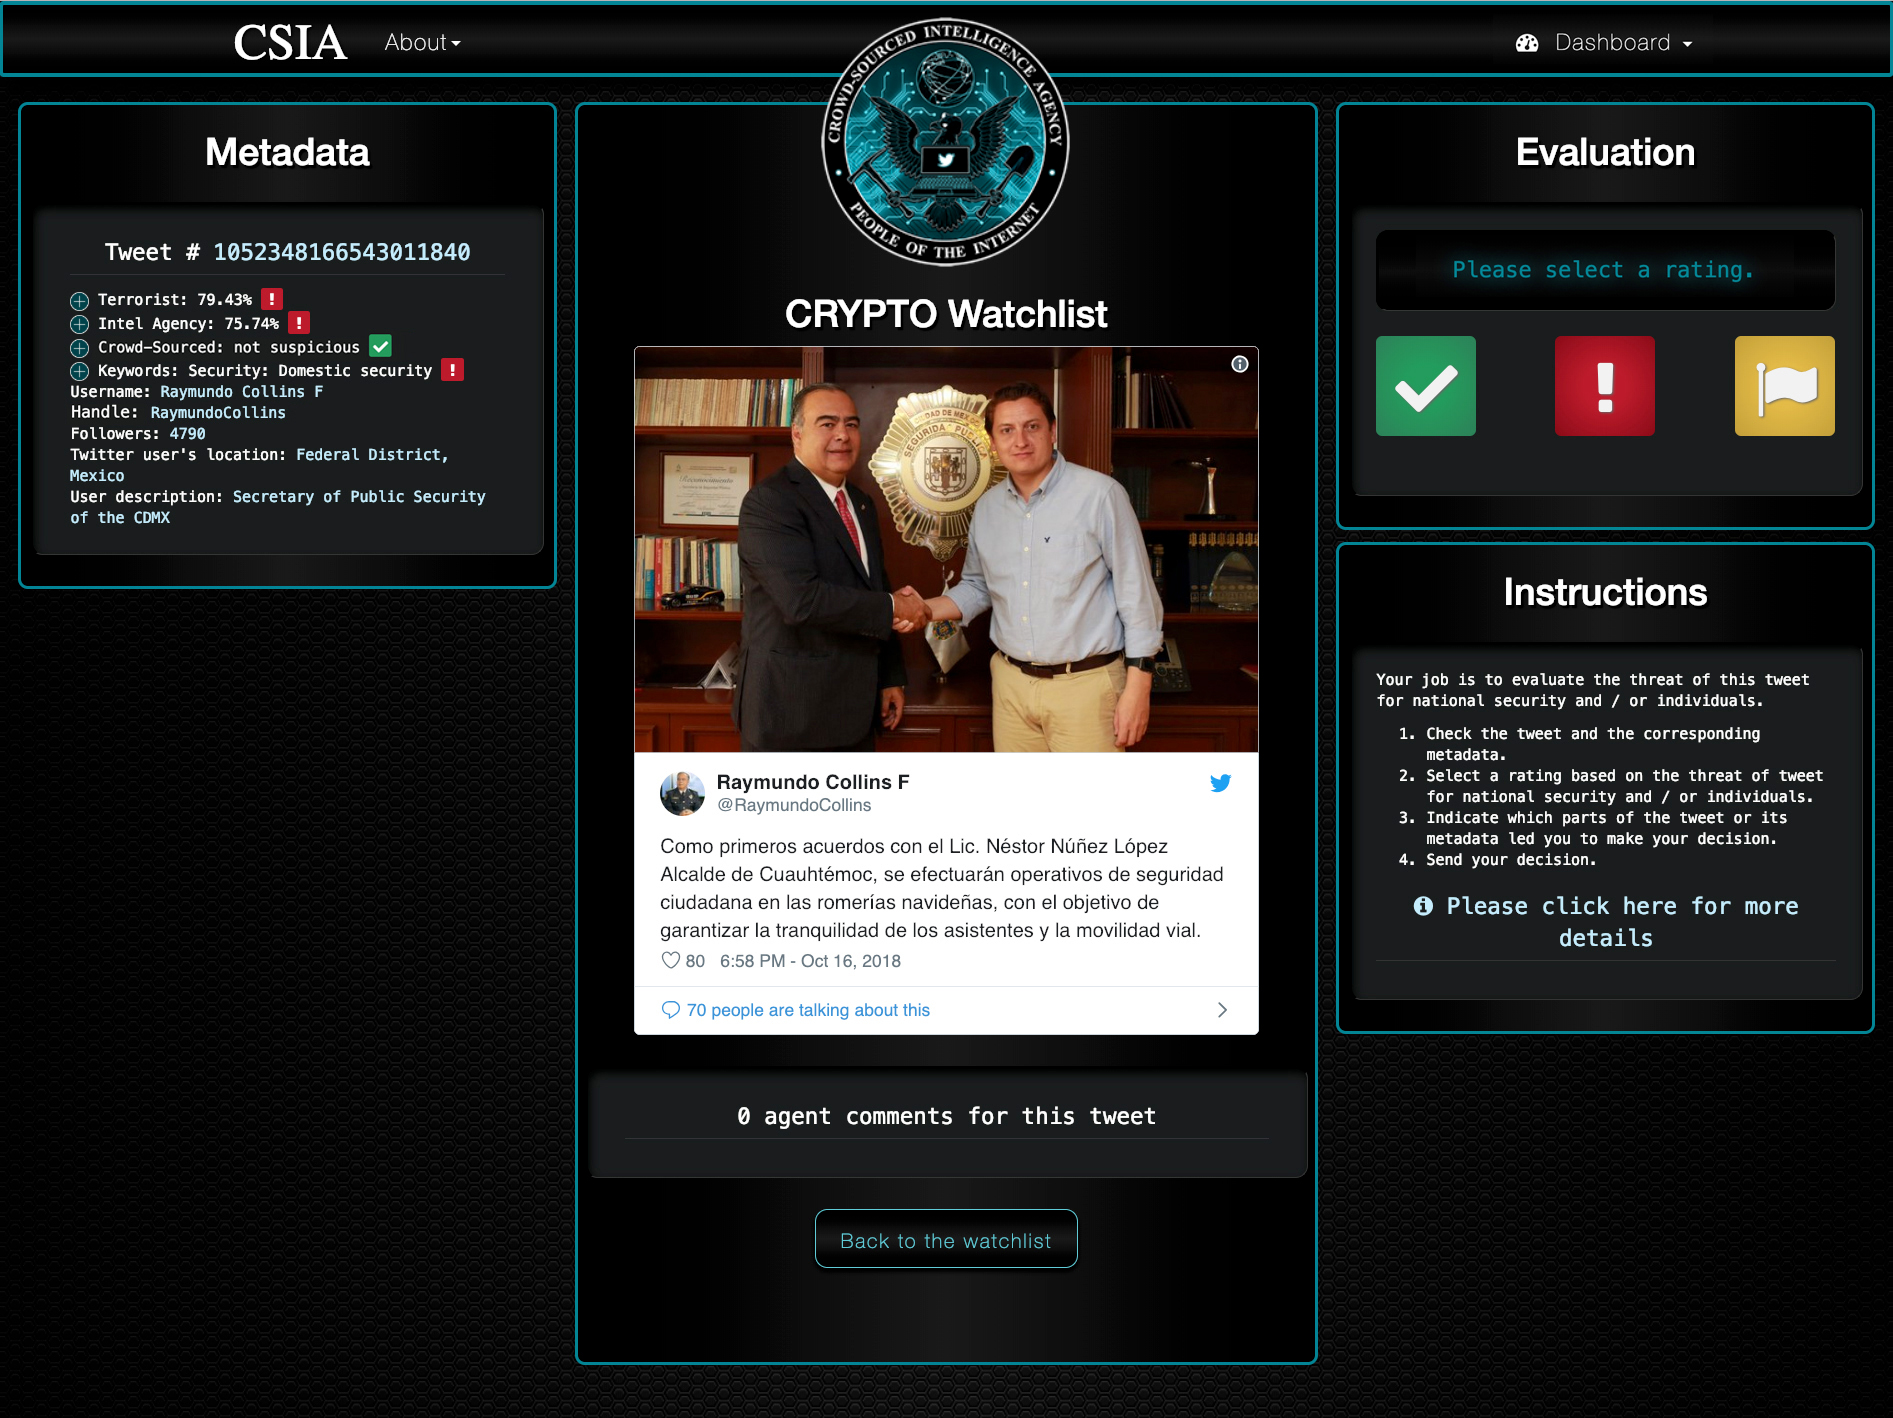1893x1418 pixels.
Task: Expand the Terrorist score row
Action: pyautogui.click(x=79, y=301)
